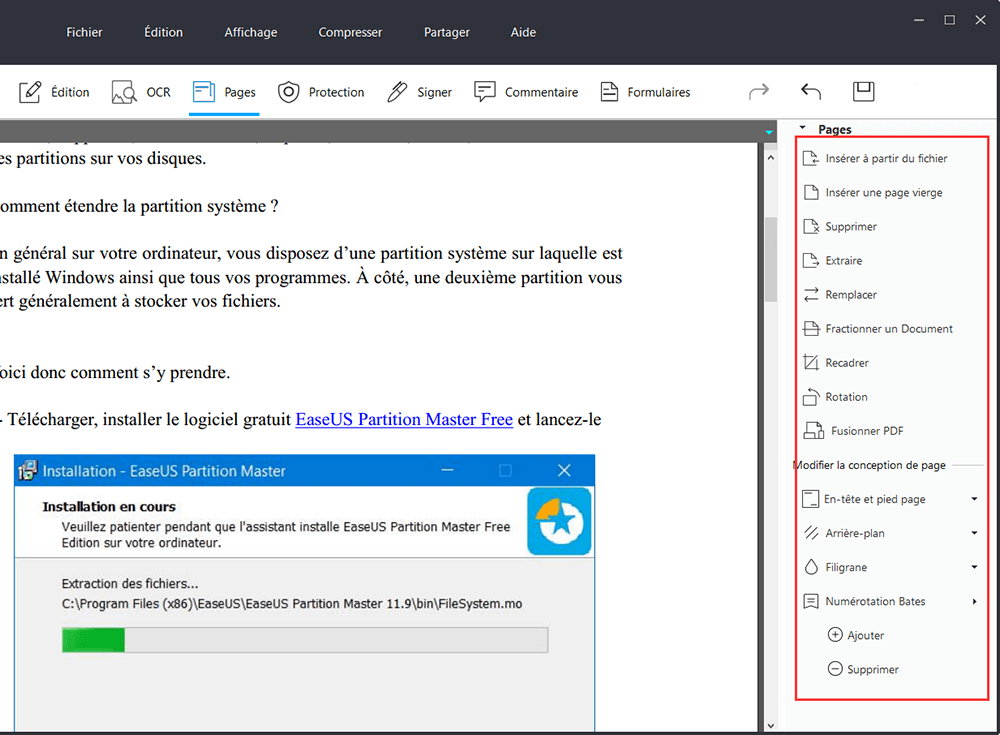1000x735 pixels.
Task: Click the Pages tool icon
Action: tap(204, 92)
